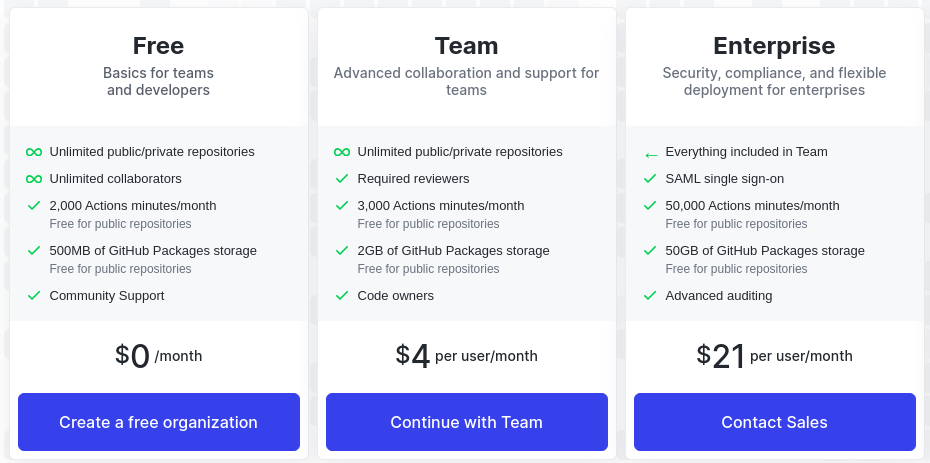Click checkmark beside 2,000 Actions minutes/month
This screenshot has height=463, width=930.
pyautogui.click(x=34, y=206)
